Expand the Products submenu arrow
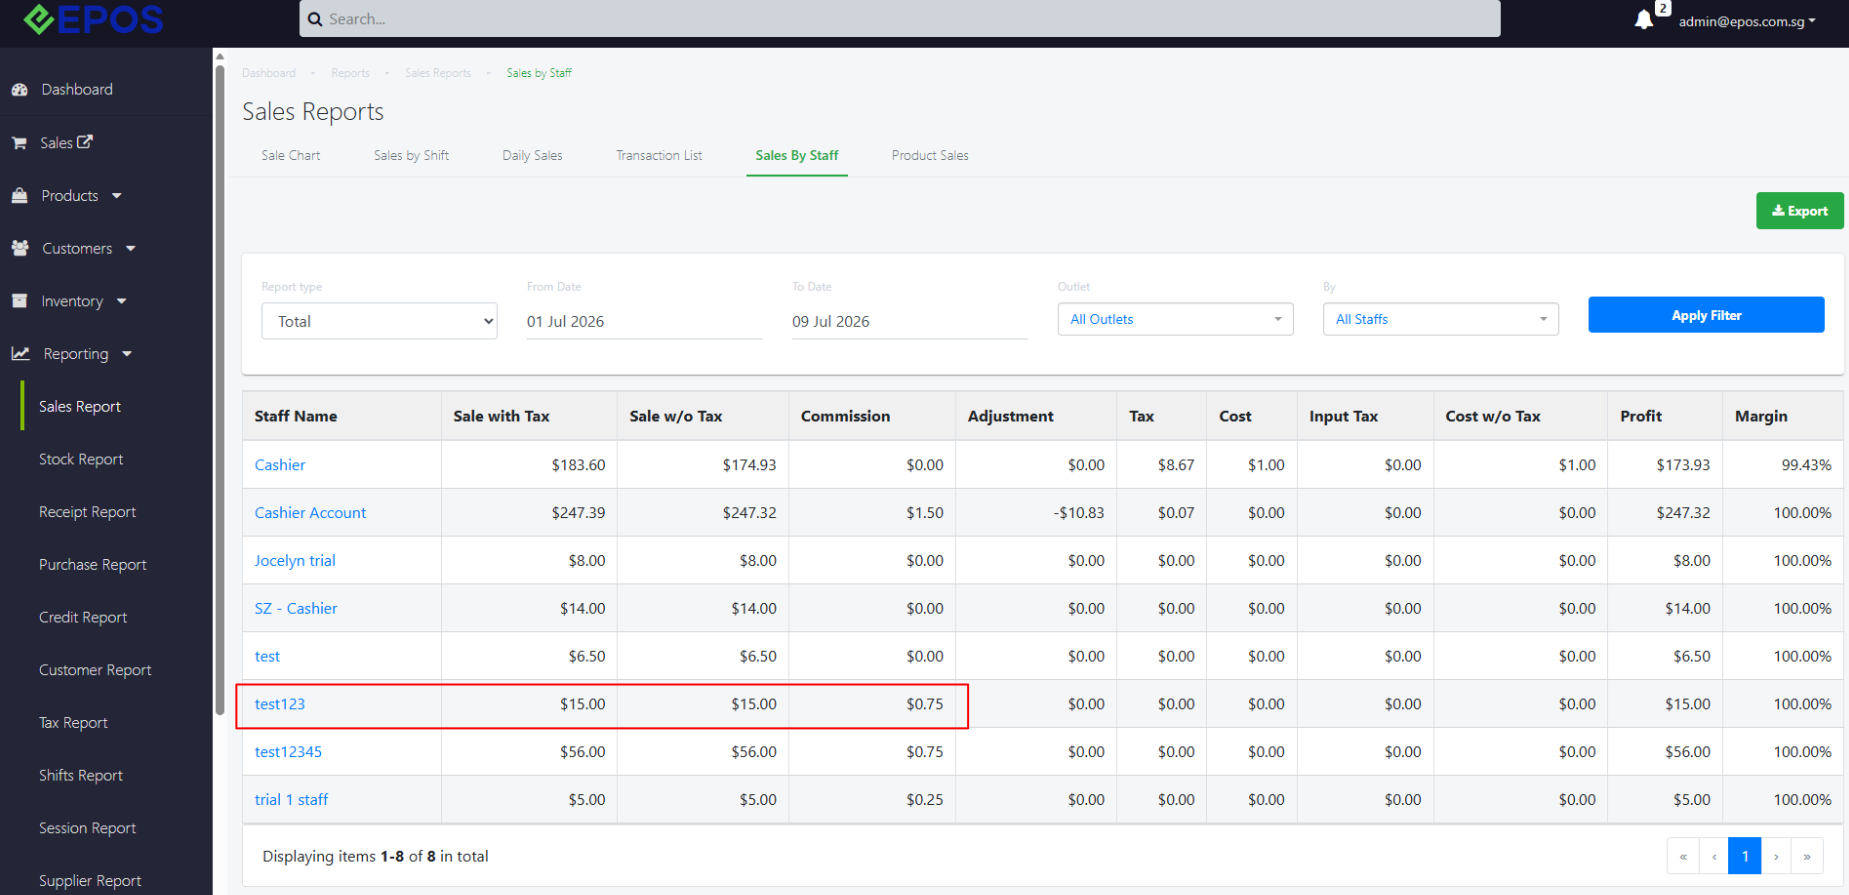Image resolution: width=1849 pixels, height=895 pixels. tap(117, 196)
